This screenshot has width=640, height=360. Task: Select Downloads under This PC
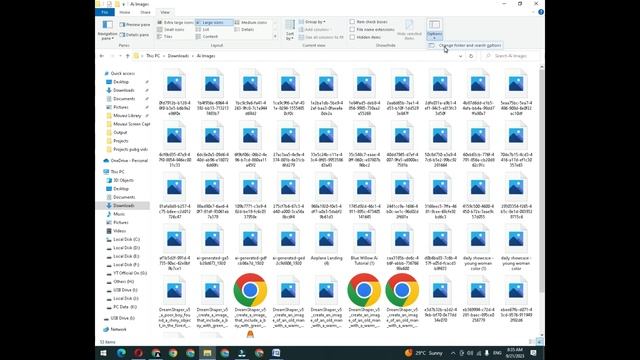(124, 206)
